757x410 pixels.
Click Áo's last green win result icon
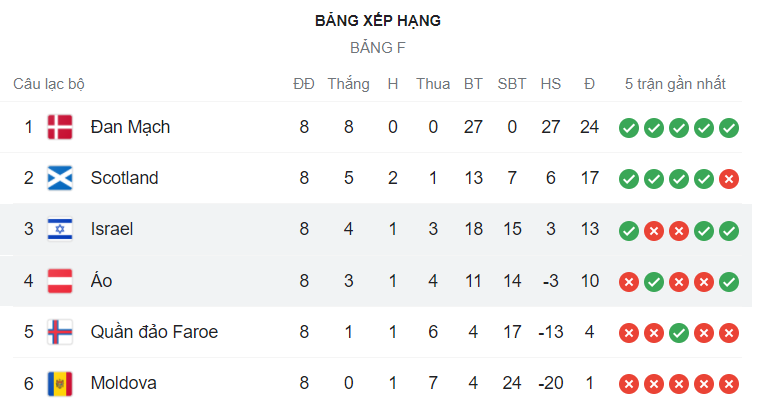coord(729,282)
